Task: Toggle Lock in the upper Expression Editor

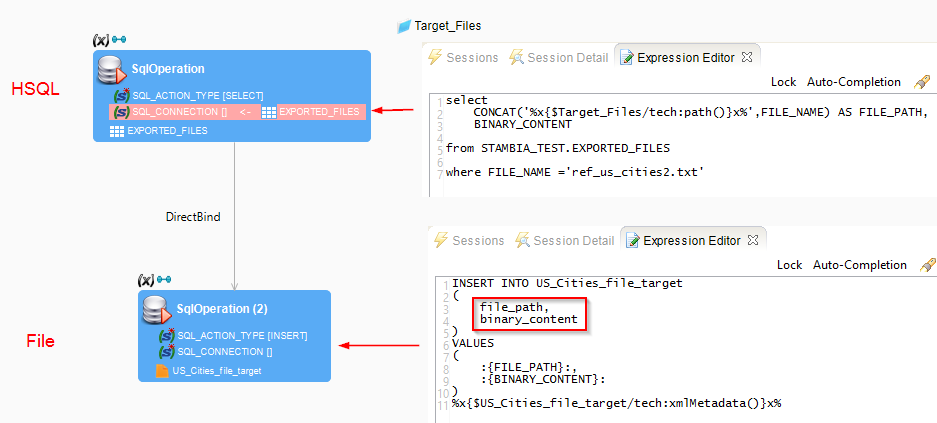Action: [783, 82]
